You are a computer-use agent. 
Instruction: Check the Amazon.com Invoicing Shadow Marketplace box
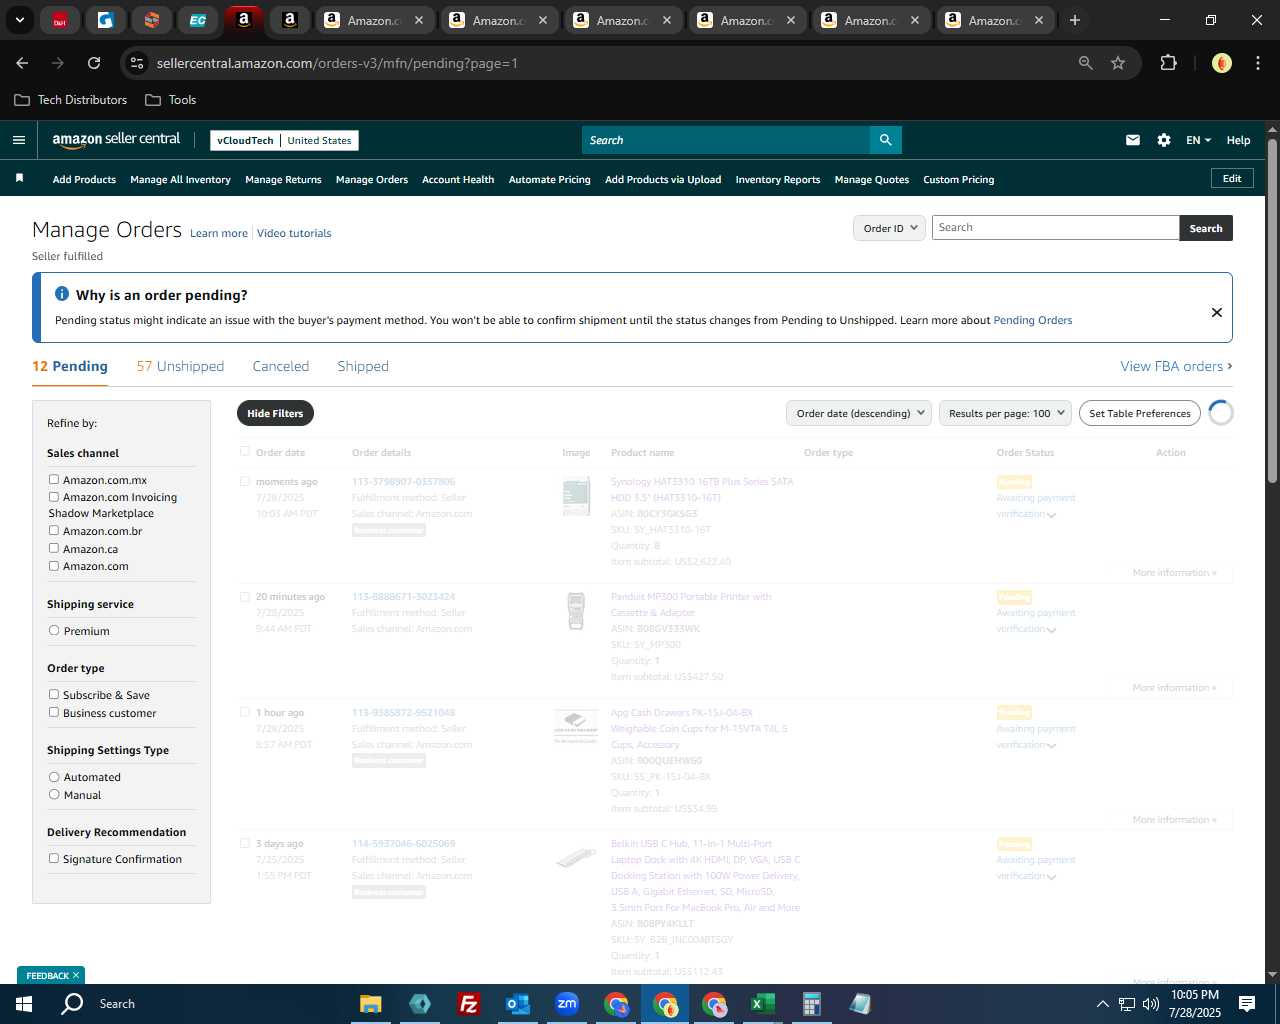(x=54, y=497)
